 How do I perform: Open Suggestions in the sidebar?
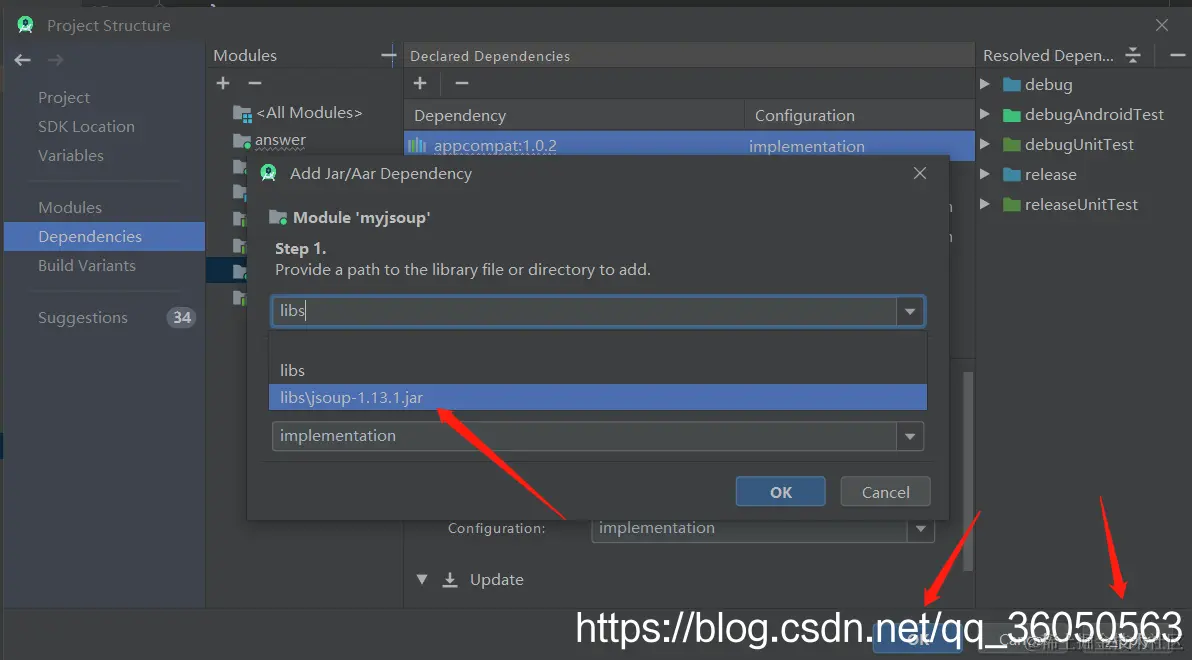click(x=83, y=318)
